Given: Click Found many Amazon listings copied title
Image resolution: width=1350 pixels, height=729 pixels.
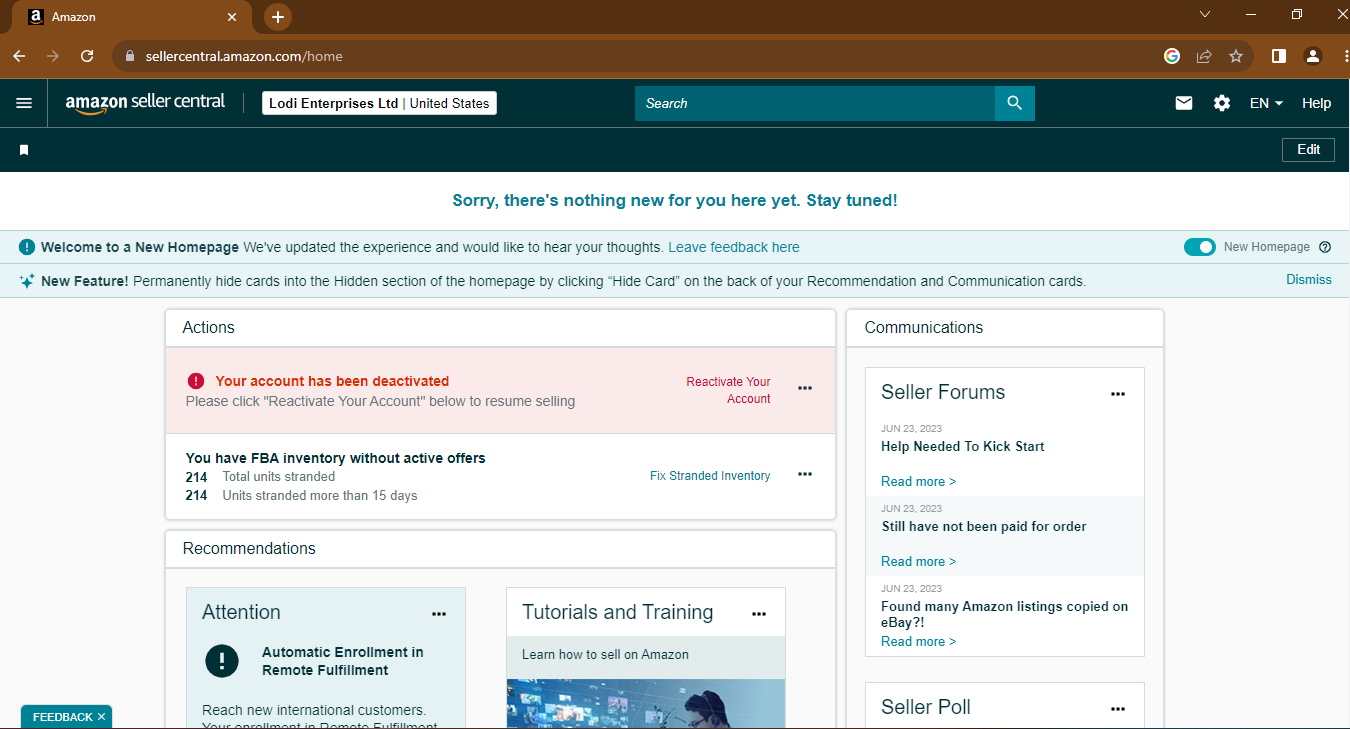Looking at the screenshot, I should coord(1004,614).
